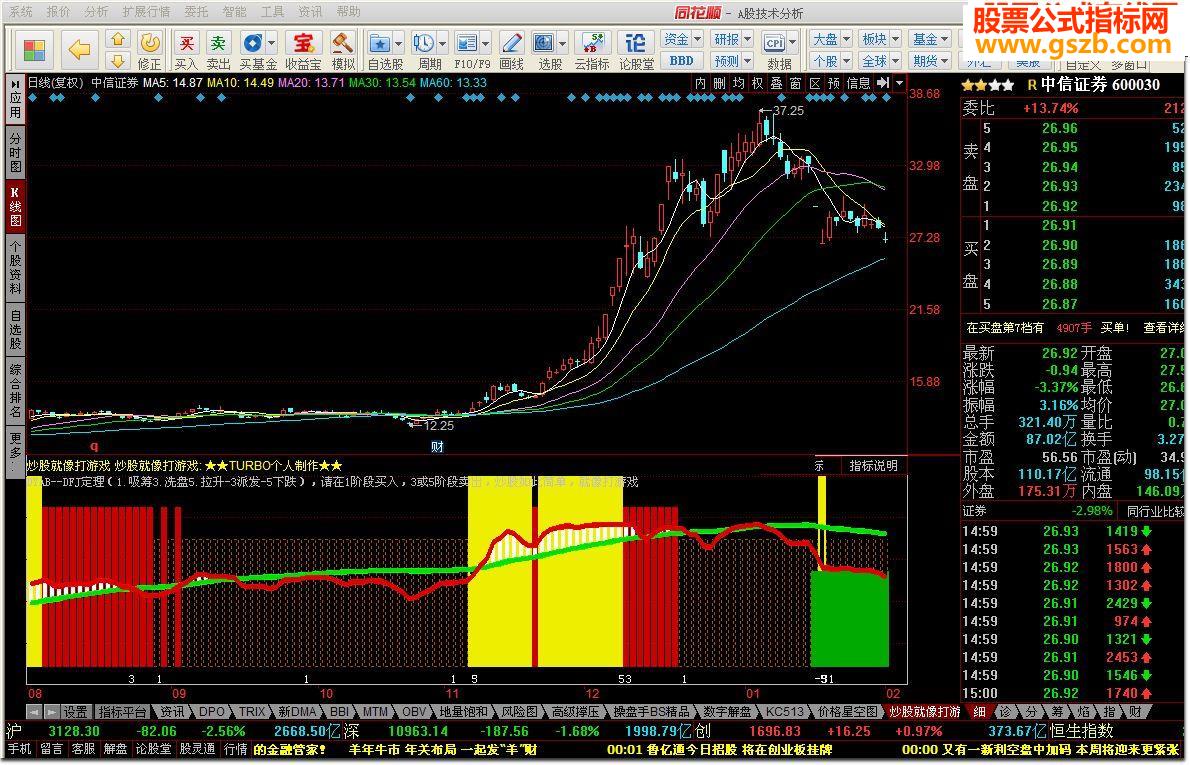
Task: Open the 扩展行情 menu
Action: coord(146,11)
